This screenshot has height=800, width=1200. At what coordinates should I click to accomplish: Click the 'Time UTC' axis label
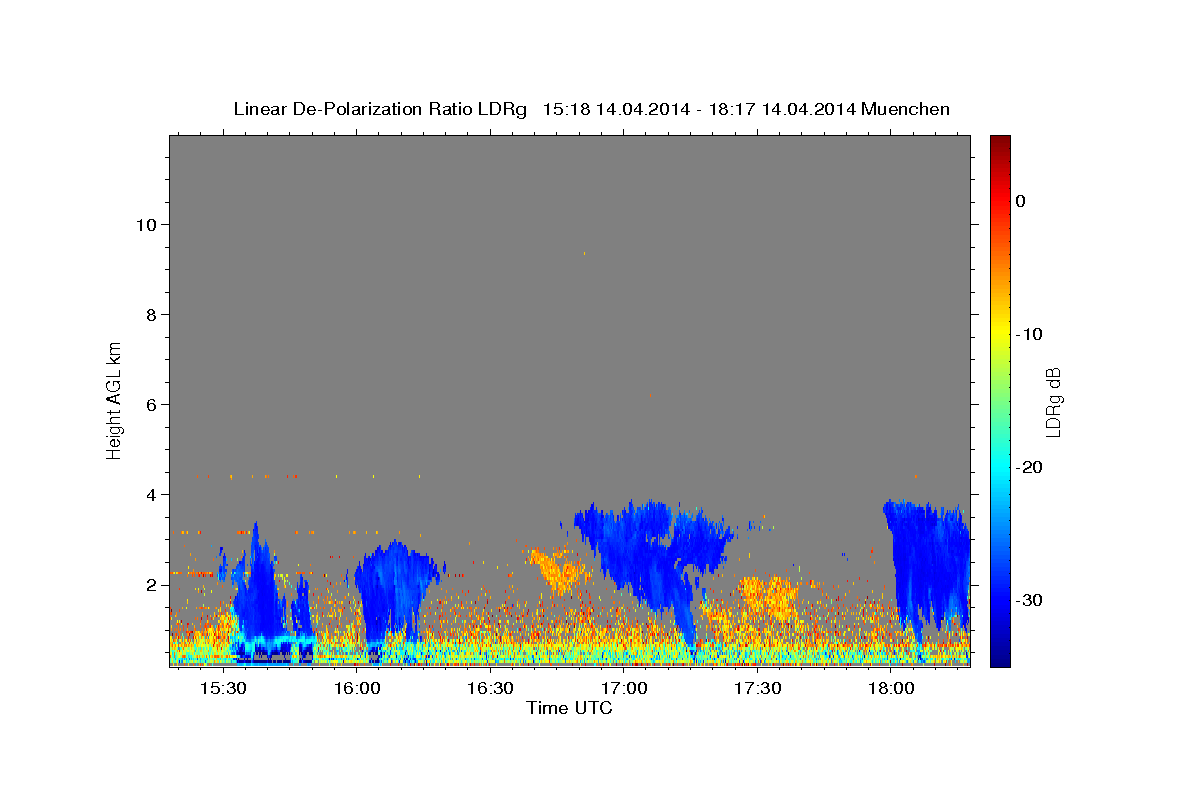569,708
